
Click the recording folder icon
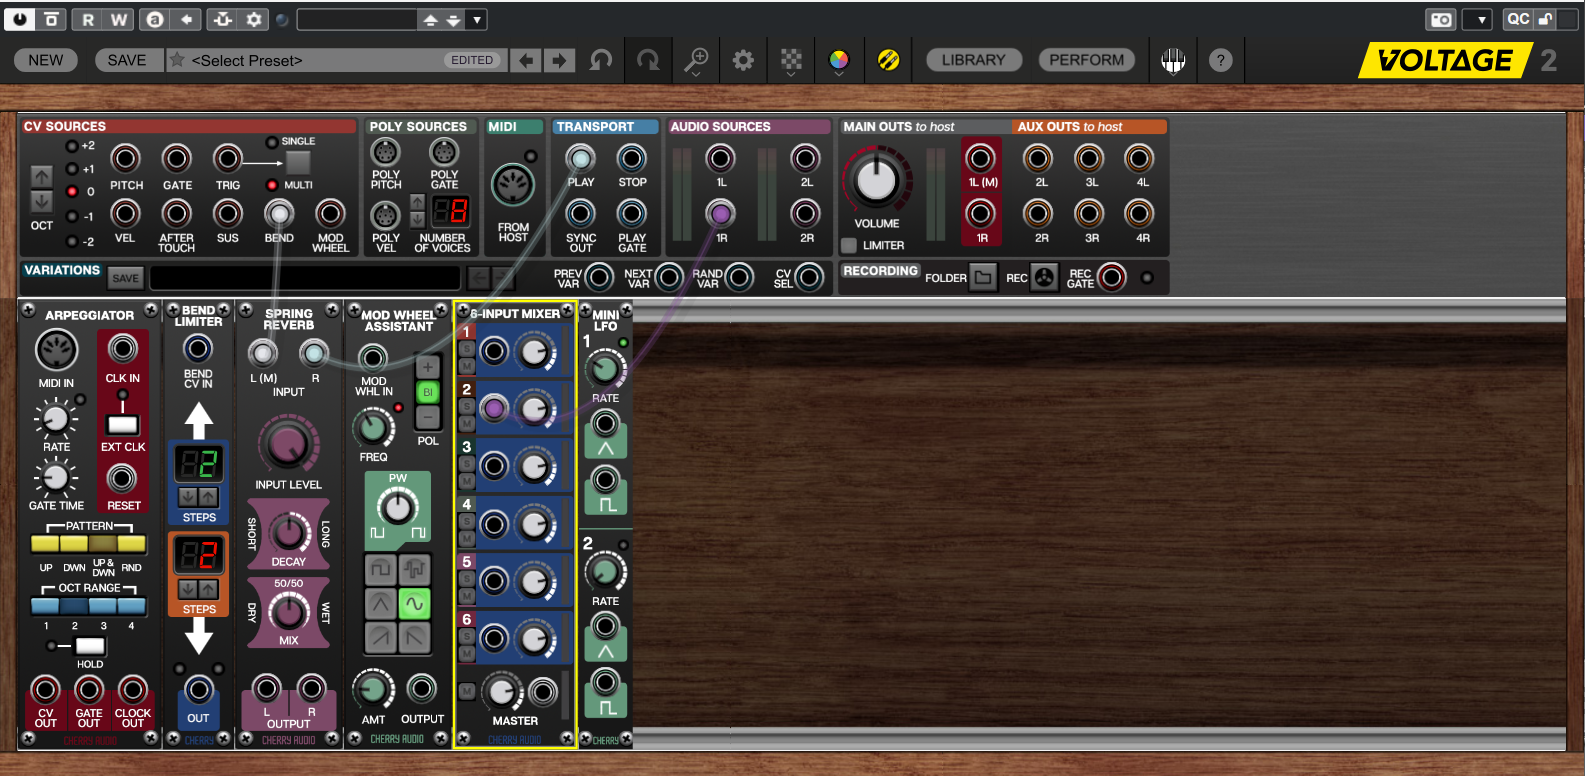(983, 278)
